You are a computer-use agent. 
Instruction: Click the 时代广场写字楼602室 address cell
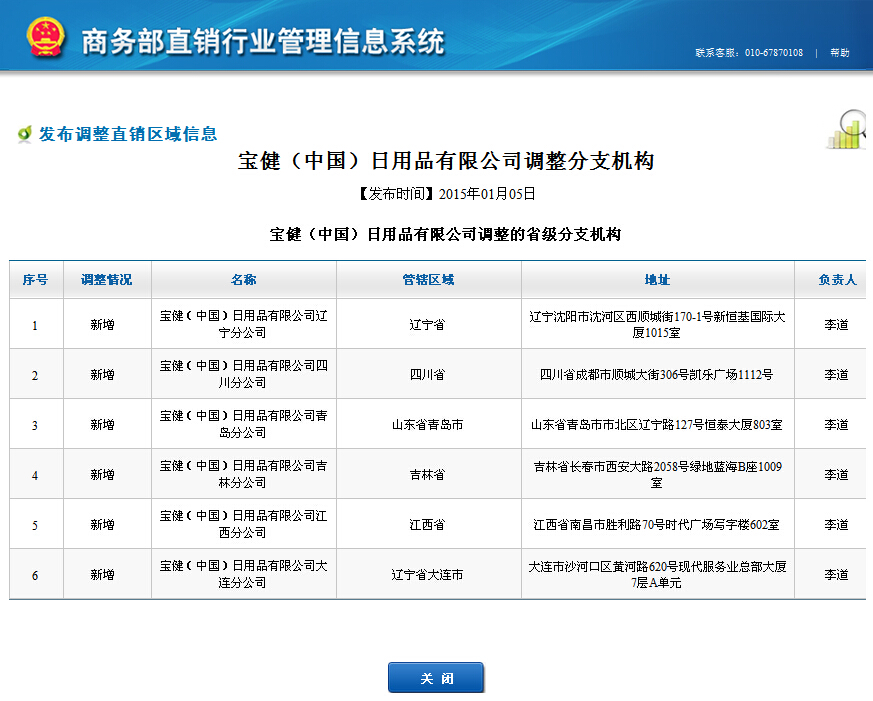pyautogui.click(x=657, y=524)
